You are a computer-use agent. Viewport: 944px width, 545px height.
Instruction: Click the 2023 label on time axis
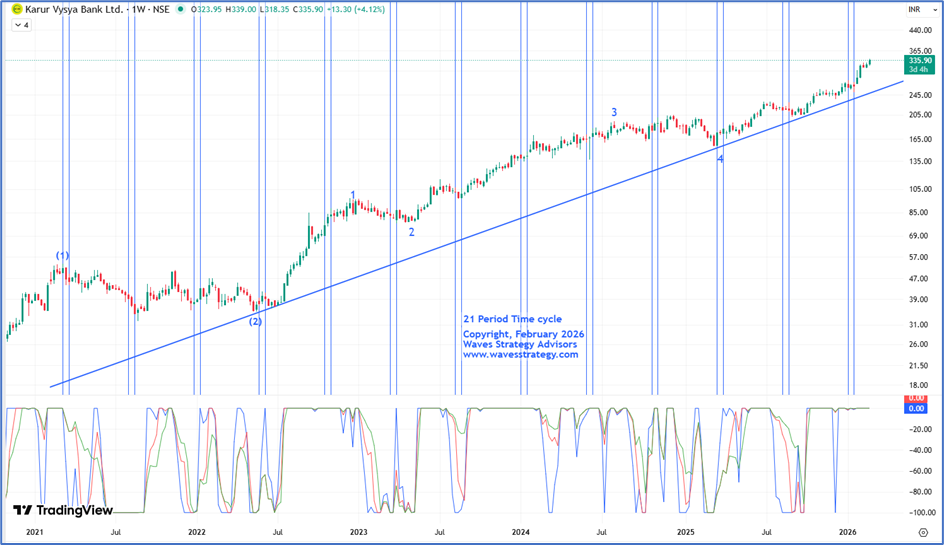click(x=358, y=532)
